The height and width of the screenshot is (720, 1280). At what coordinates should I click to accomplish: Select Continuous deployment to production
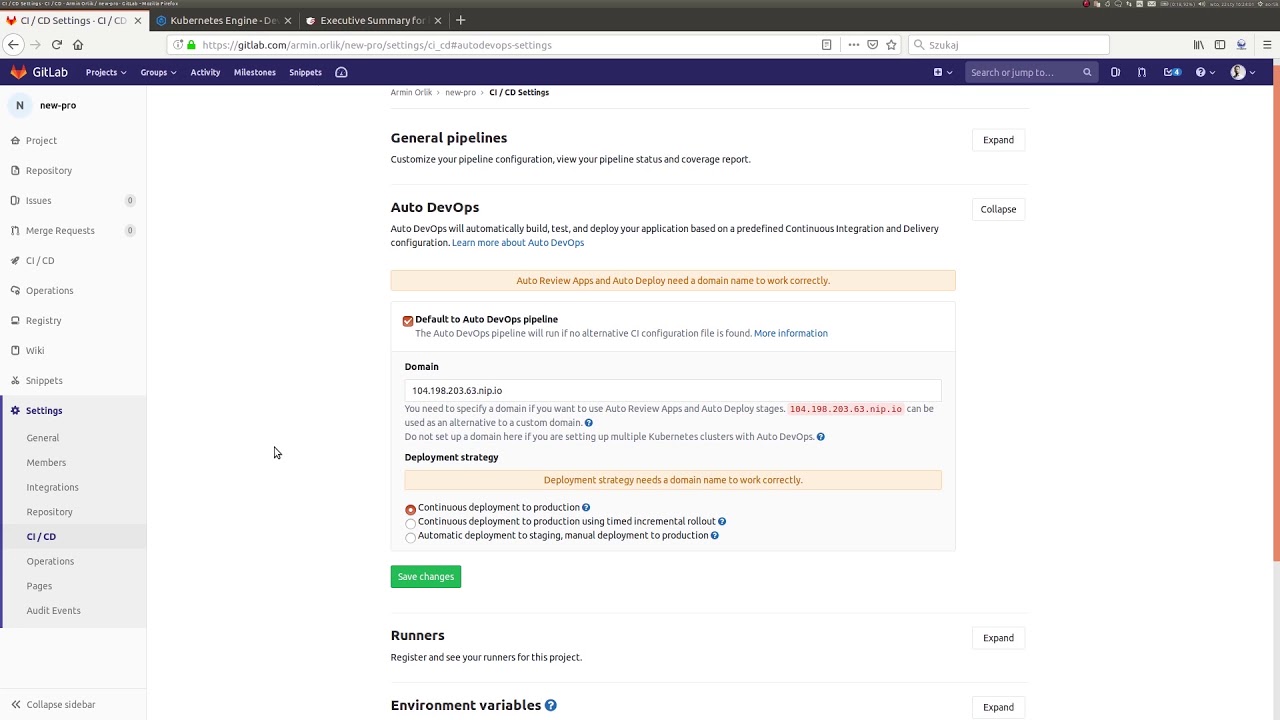click(410, 510)
